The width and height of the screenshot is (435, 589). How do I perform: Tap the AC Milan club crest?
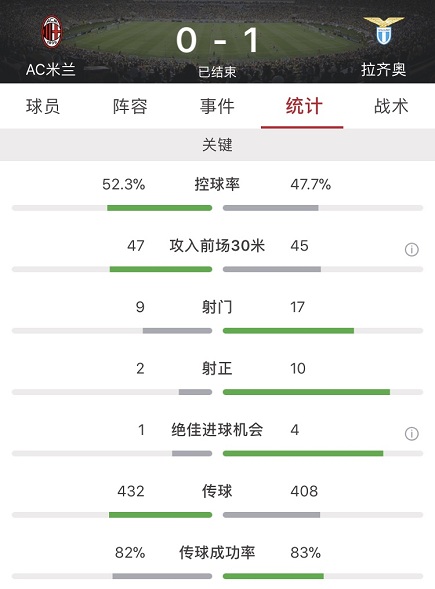click(51, 32)
